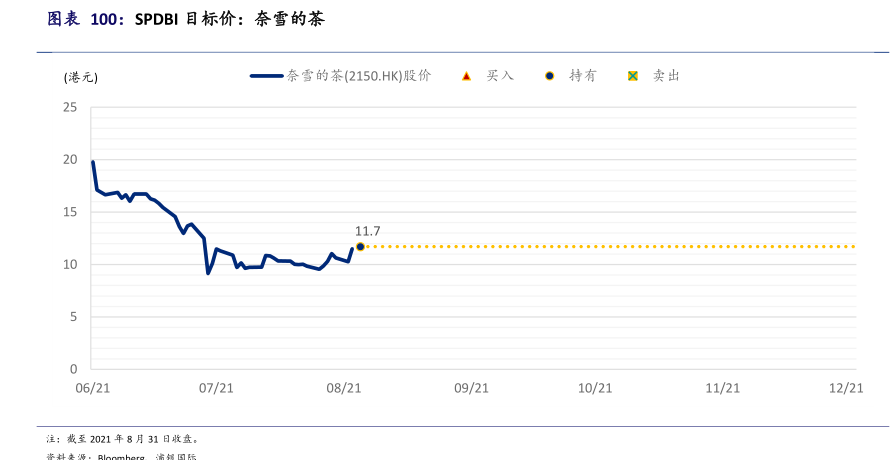Viewport: 894px width, 460px height.
Task: Click the 15 y-axis label
Action: [70, 212]
